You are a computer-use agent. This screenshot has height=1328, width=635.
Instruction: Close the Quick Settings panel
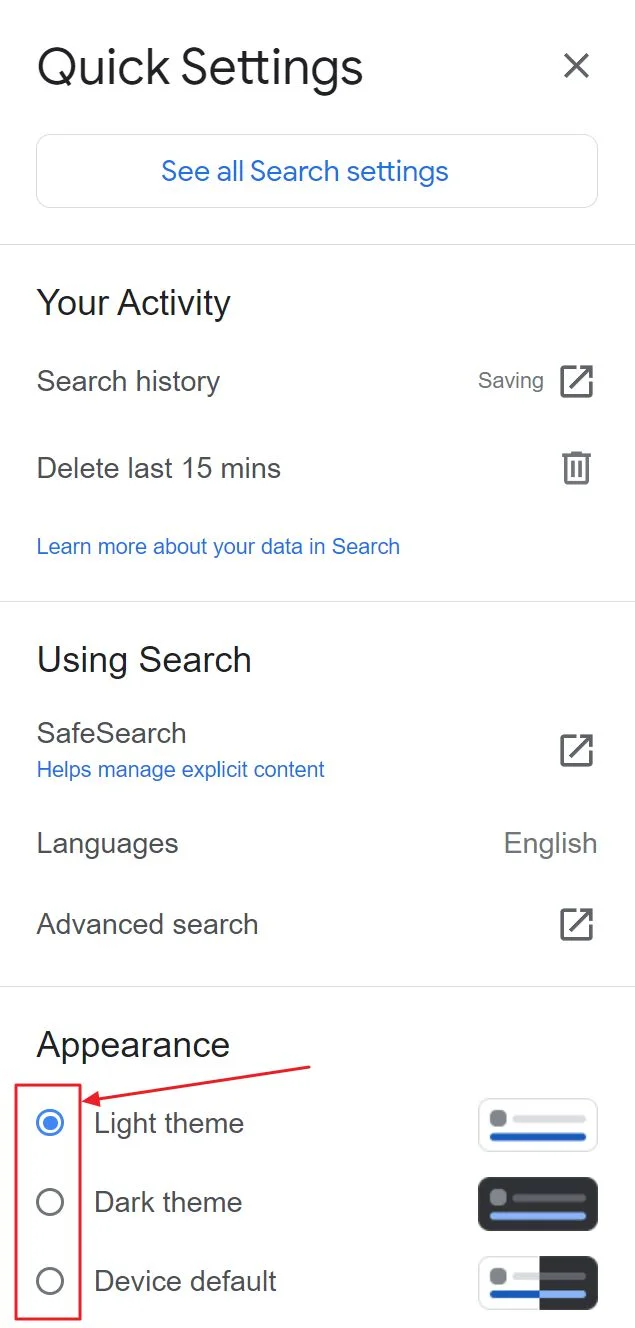point(576,66)
